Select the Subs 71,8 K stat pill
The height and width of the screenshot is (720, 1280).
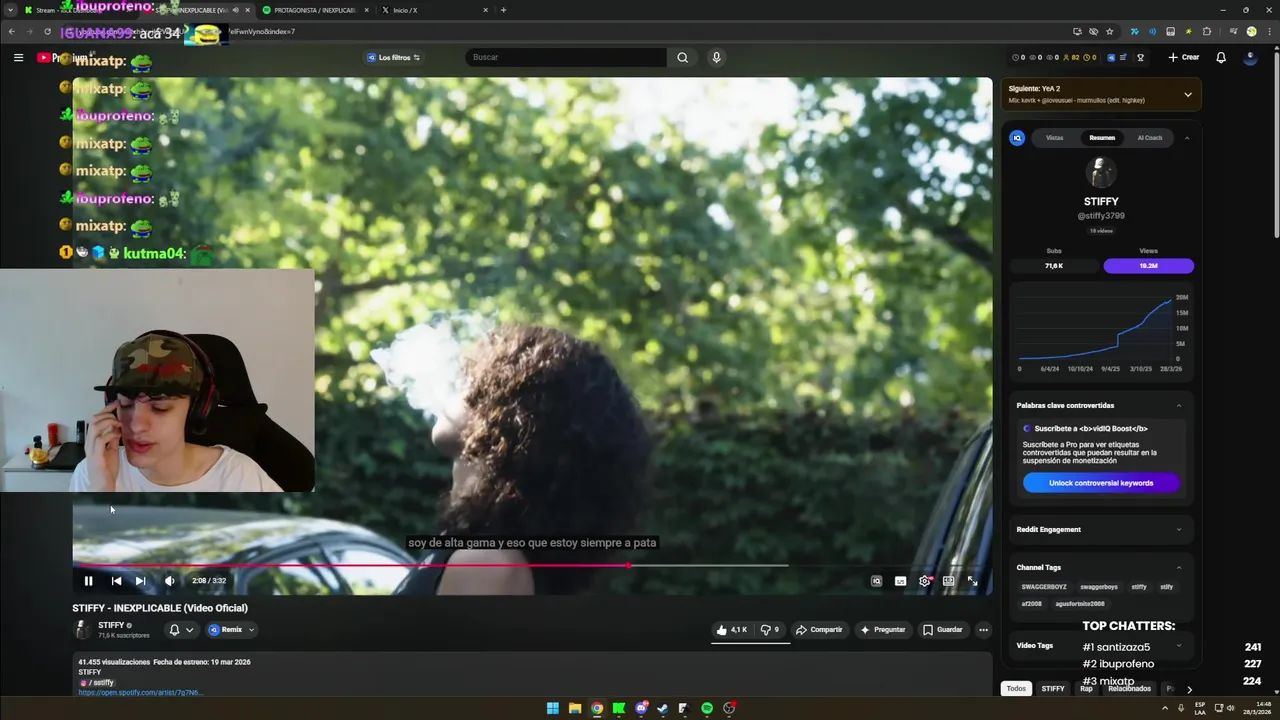pyautogui.click(x=1054, y=266)
